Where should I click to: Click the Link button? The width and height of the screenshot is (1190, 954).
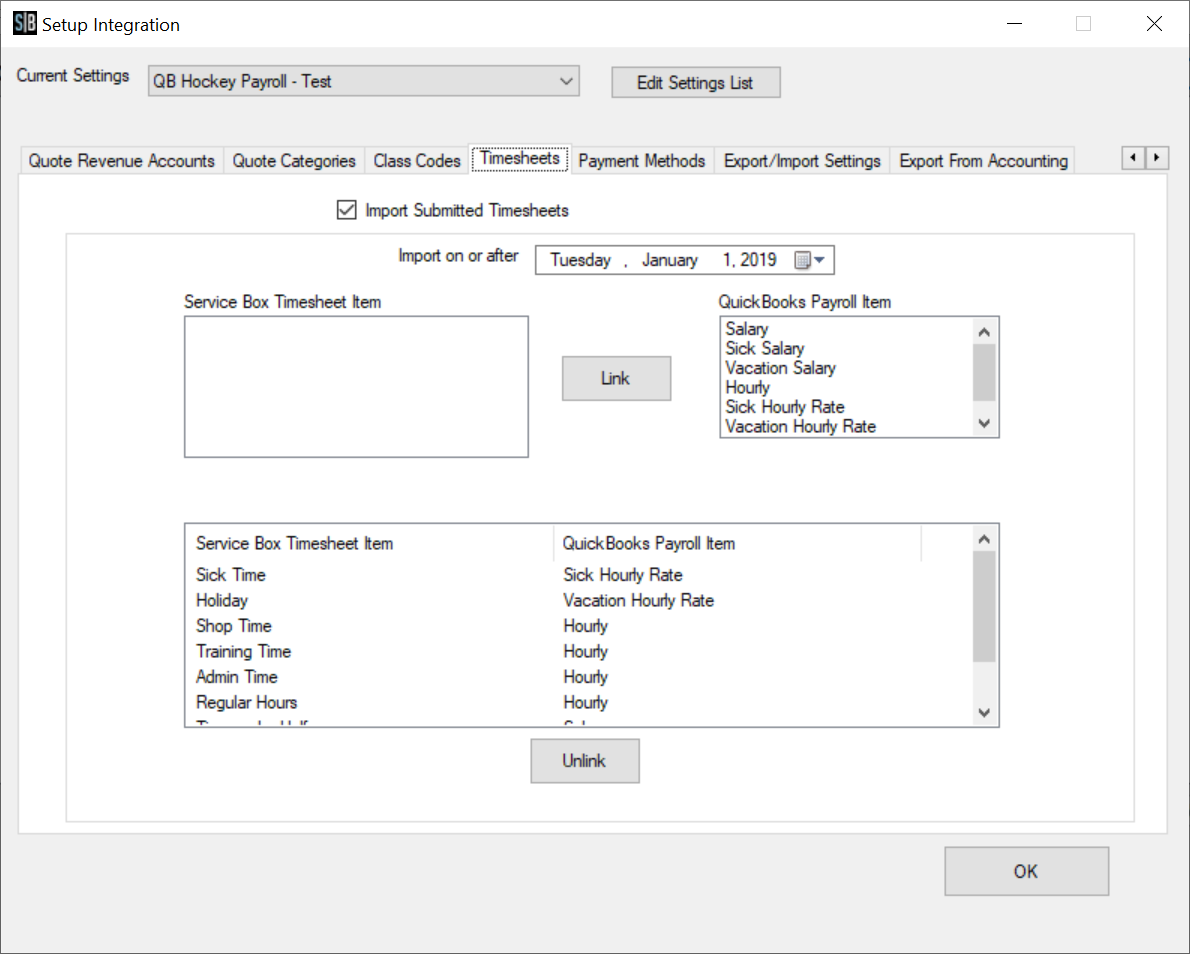click(x=616, y=378)
